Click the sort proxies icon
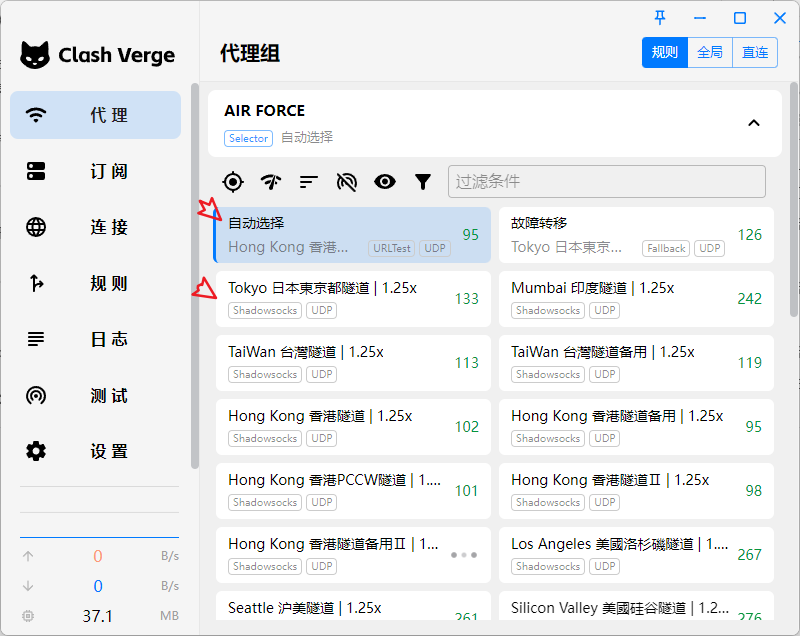Viewport: 800px width, 636px height. tap(309, 181)
